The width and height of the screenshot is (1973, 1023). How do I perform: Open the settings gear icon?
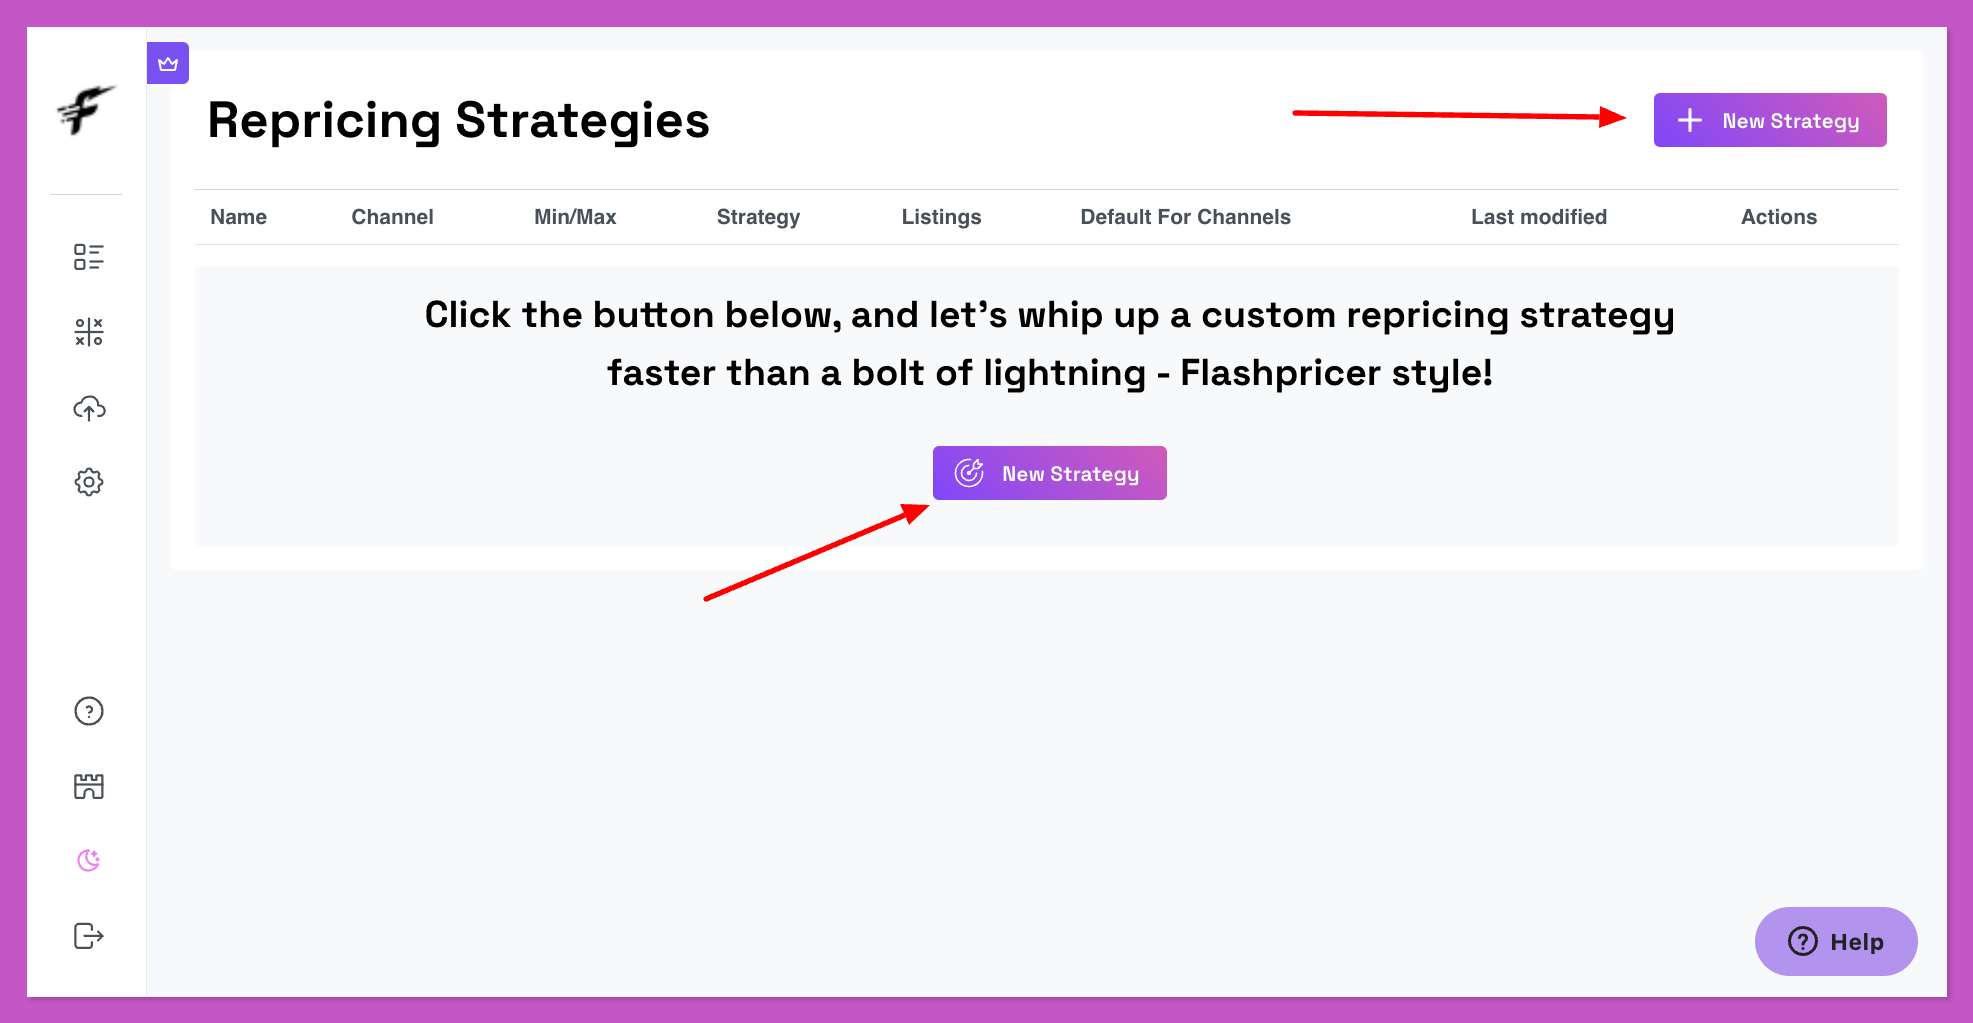tap(89, 482)
